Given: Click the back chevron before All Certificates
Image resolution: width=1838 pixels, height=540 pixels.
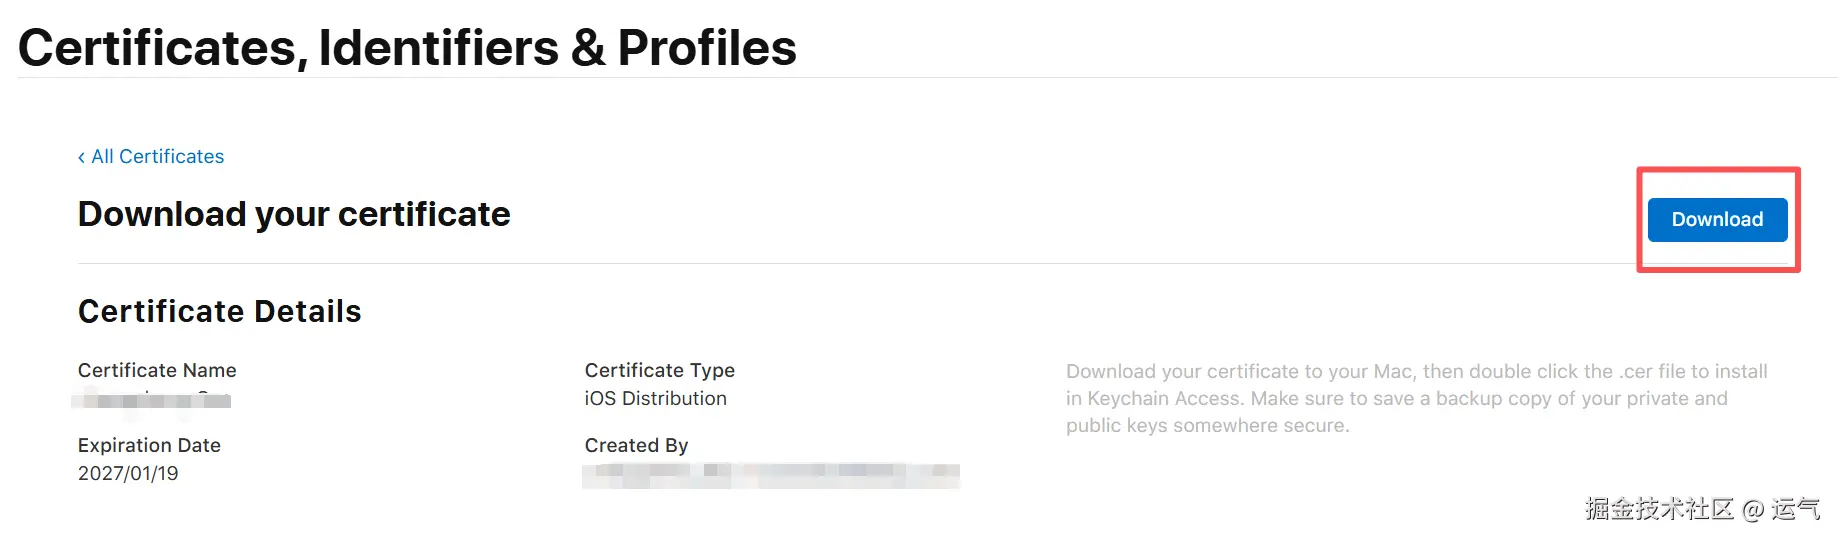Looking at the screenshot, I should 81,158.
